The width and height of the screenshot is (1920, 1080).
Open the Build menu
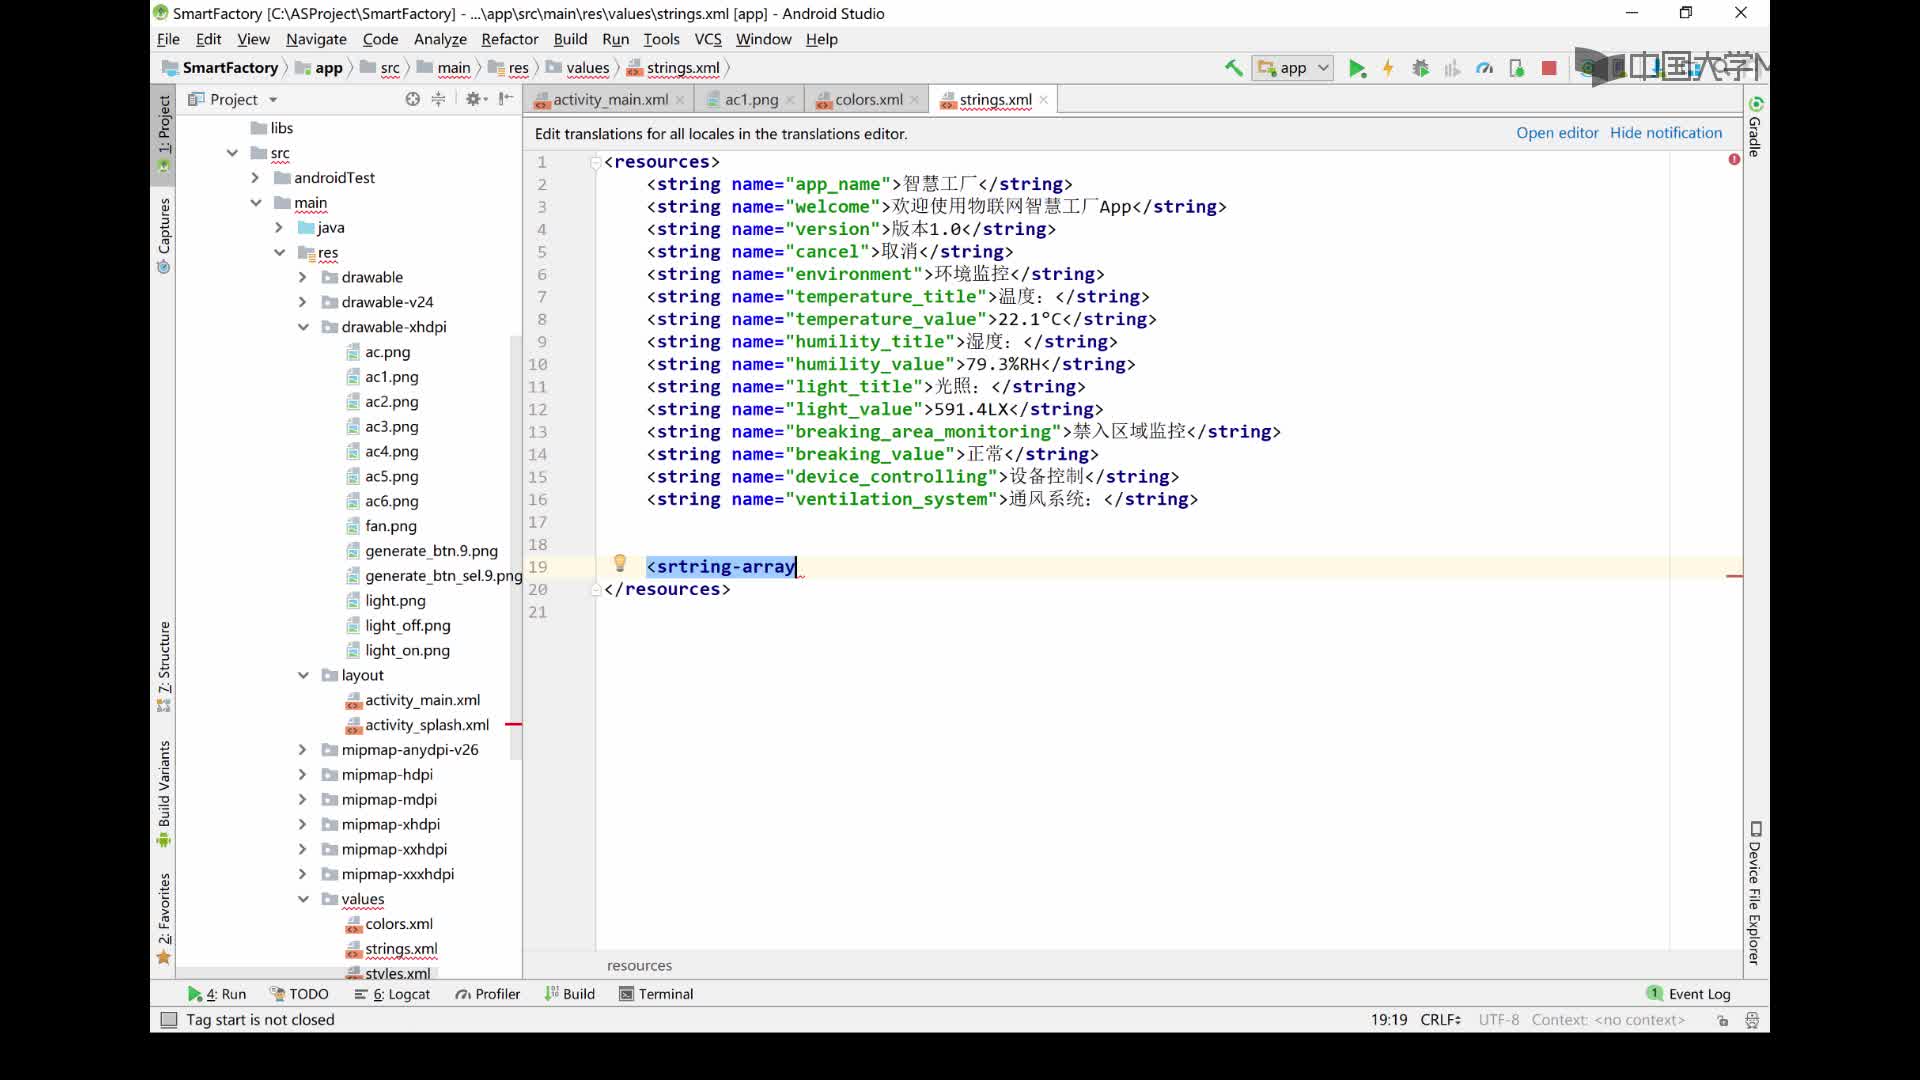pyautogui.click(x=570, y=39)
